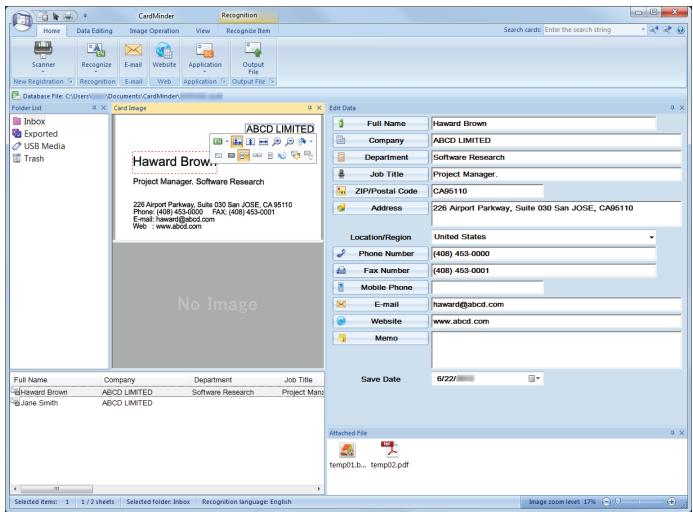
Task: Expand the Application dropdown arrow
Action: (205, 72)
